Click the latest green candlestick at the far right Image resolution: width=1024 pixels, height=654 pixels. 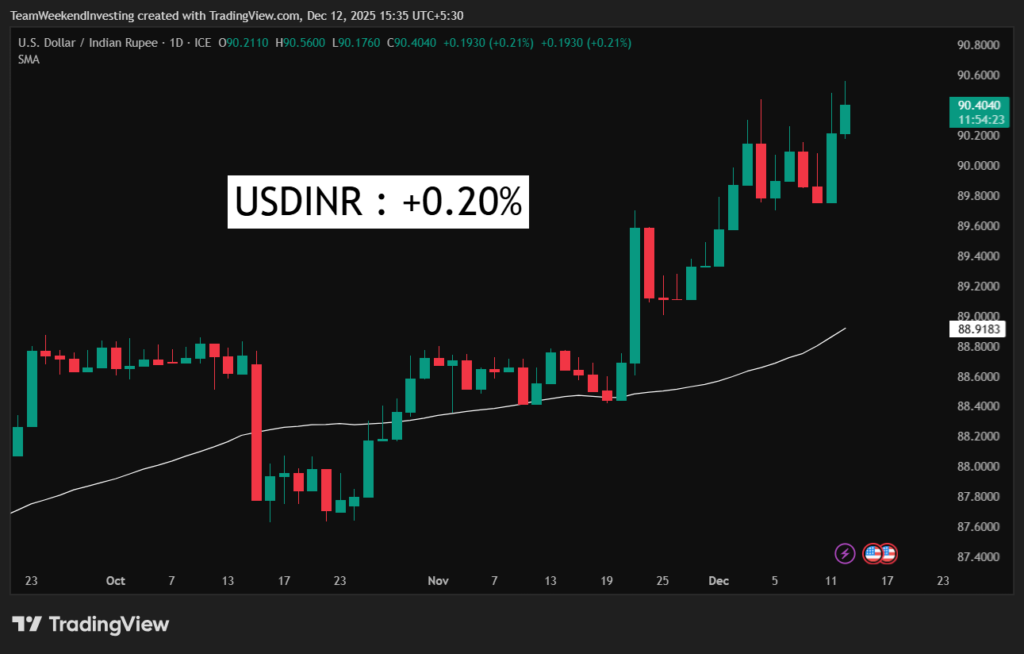845,119
